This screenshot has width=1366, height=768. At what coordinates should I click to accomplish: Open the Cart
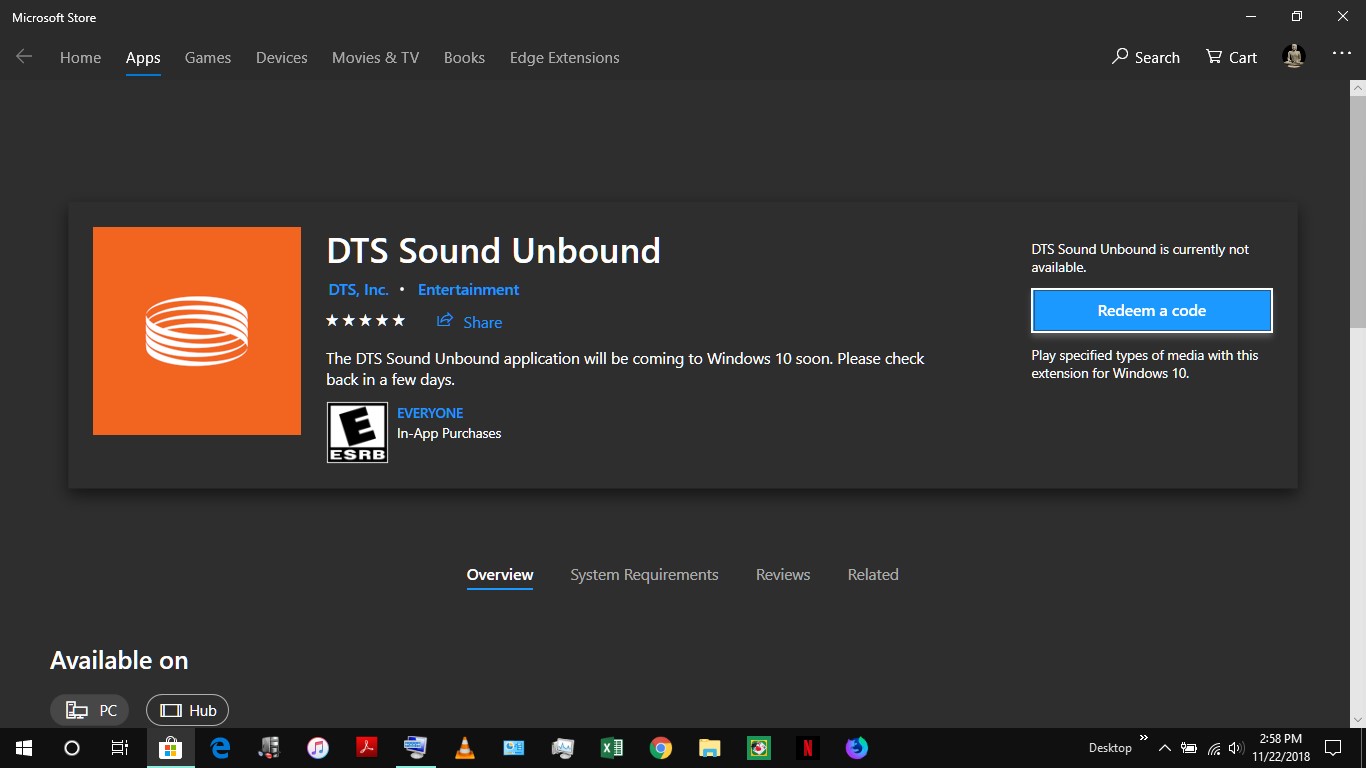(x=1231, y=57)
